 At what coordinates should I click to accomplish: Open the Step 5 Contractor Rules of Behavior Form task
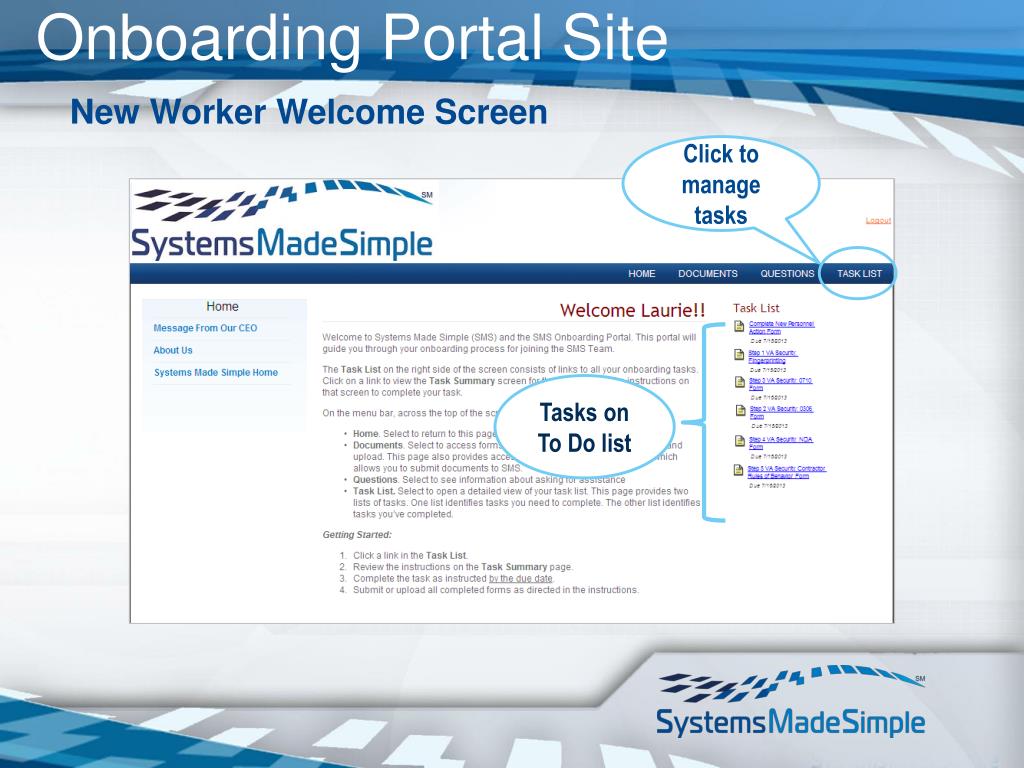tap(787, 472)
